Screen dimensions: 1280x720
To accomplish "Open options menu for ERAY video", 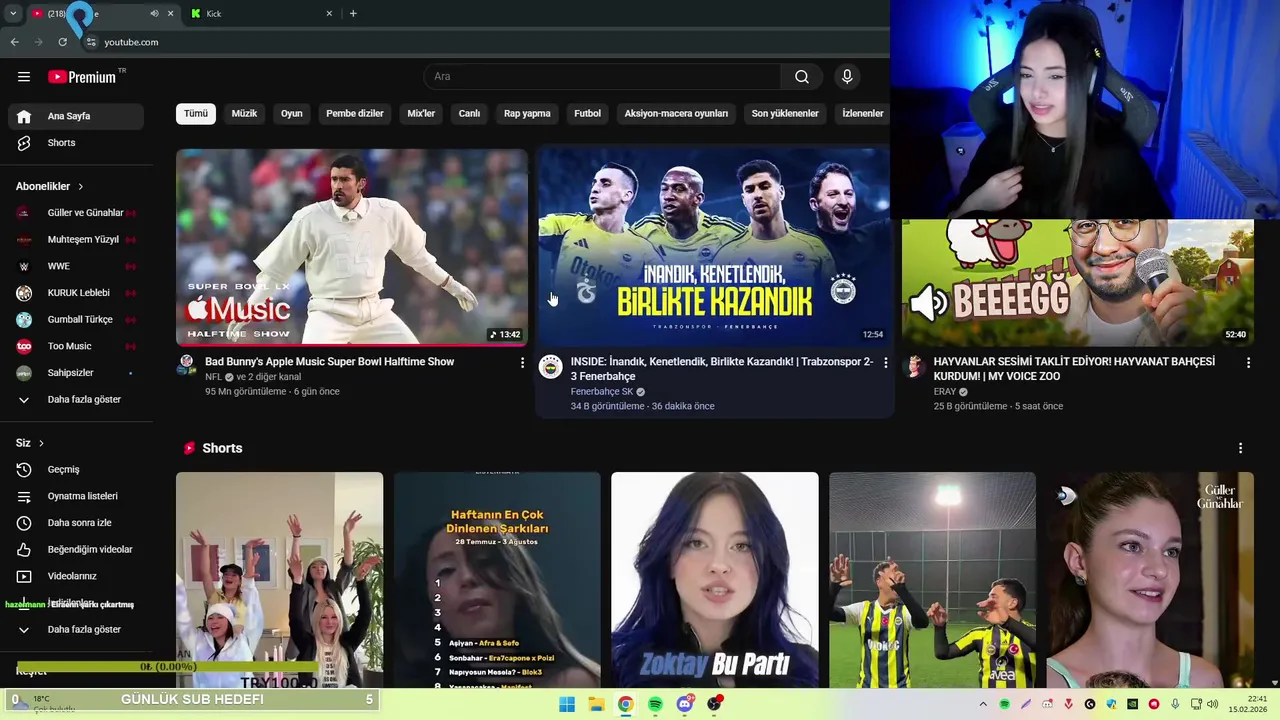I will point(1248,363).
